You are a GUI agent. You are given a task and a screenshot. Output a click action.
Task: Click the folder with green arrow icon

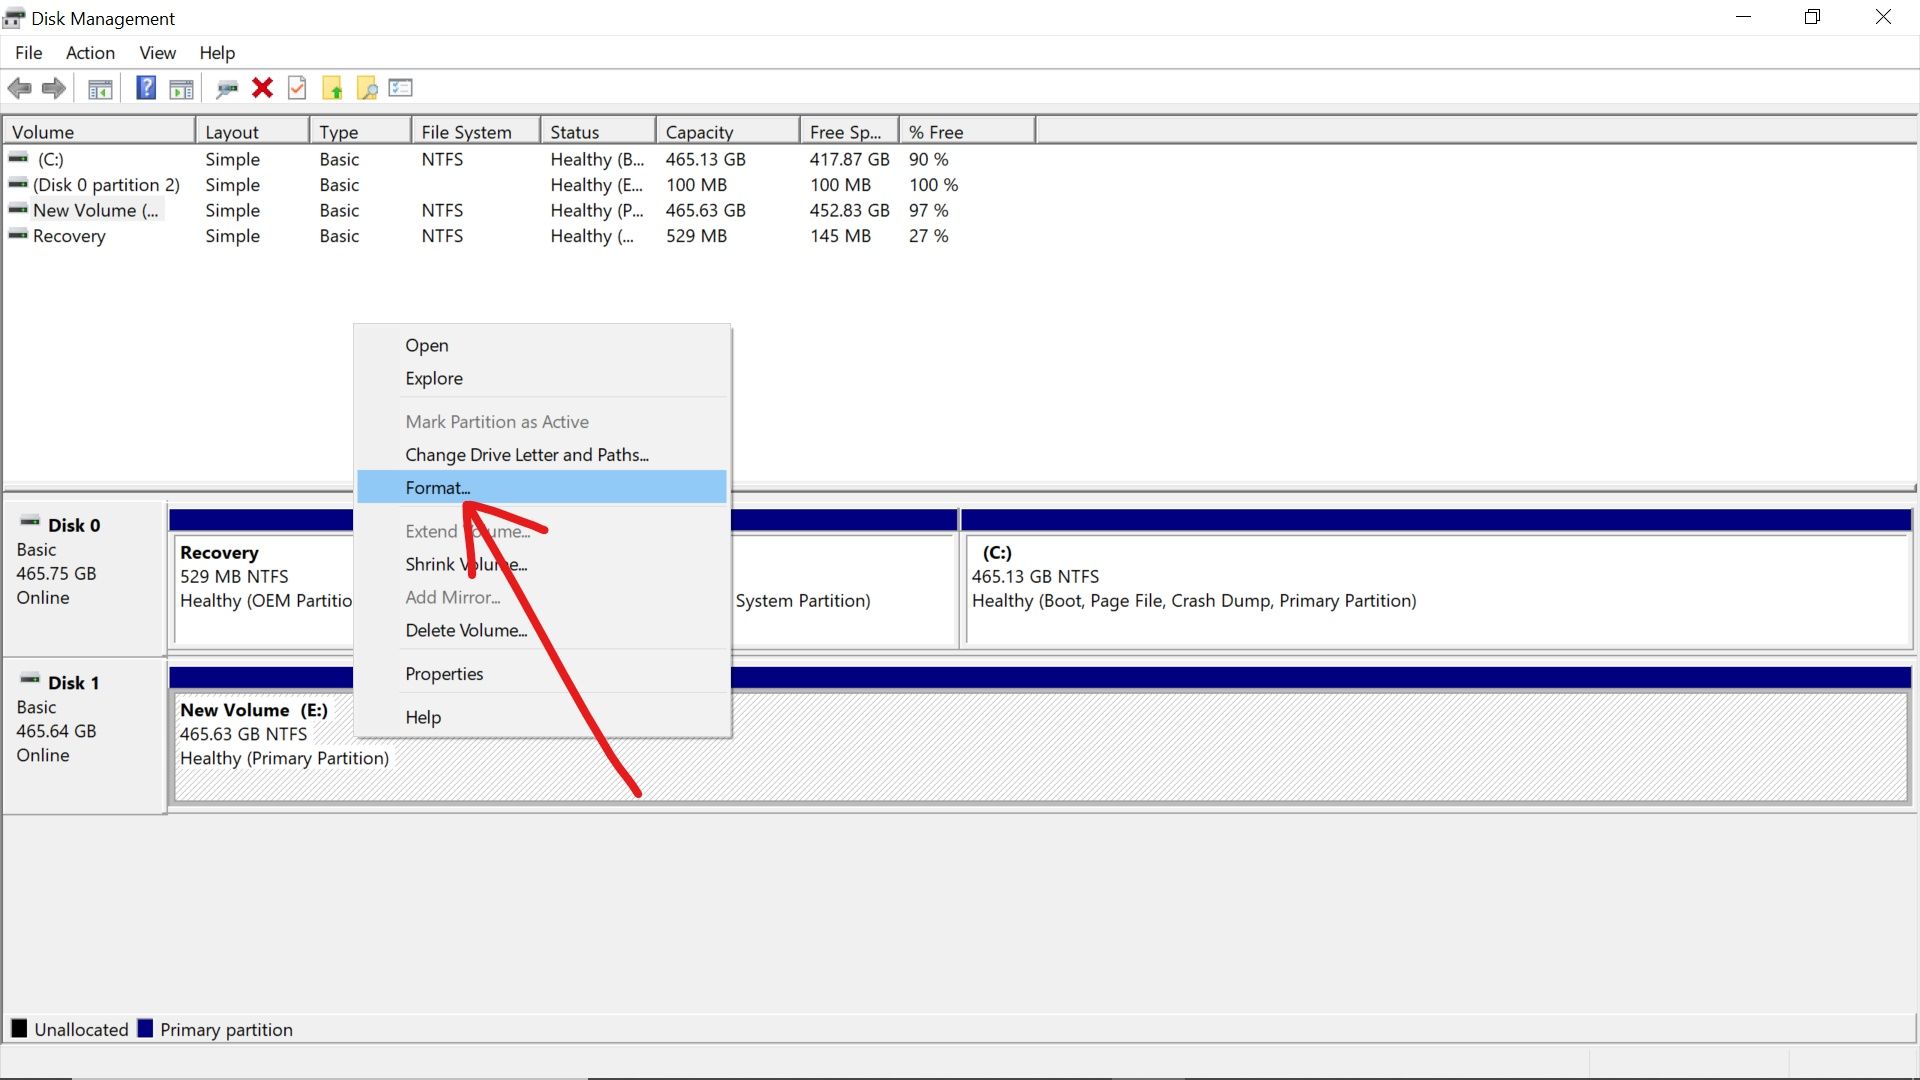[x=332, y=89]
